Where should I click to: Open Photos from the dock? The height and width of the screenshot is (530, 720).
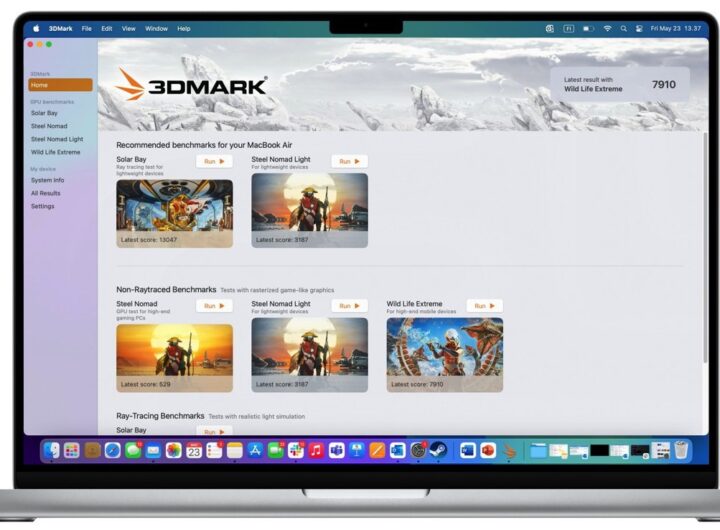174,451
